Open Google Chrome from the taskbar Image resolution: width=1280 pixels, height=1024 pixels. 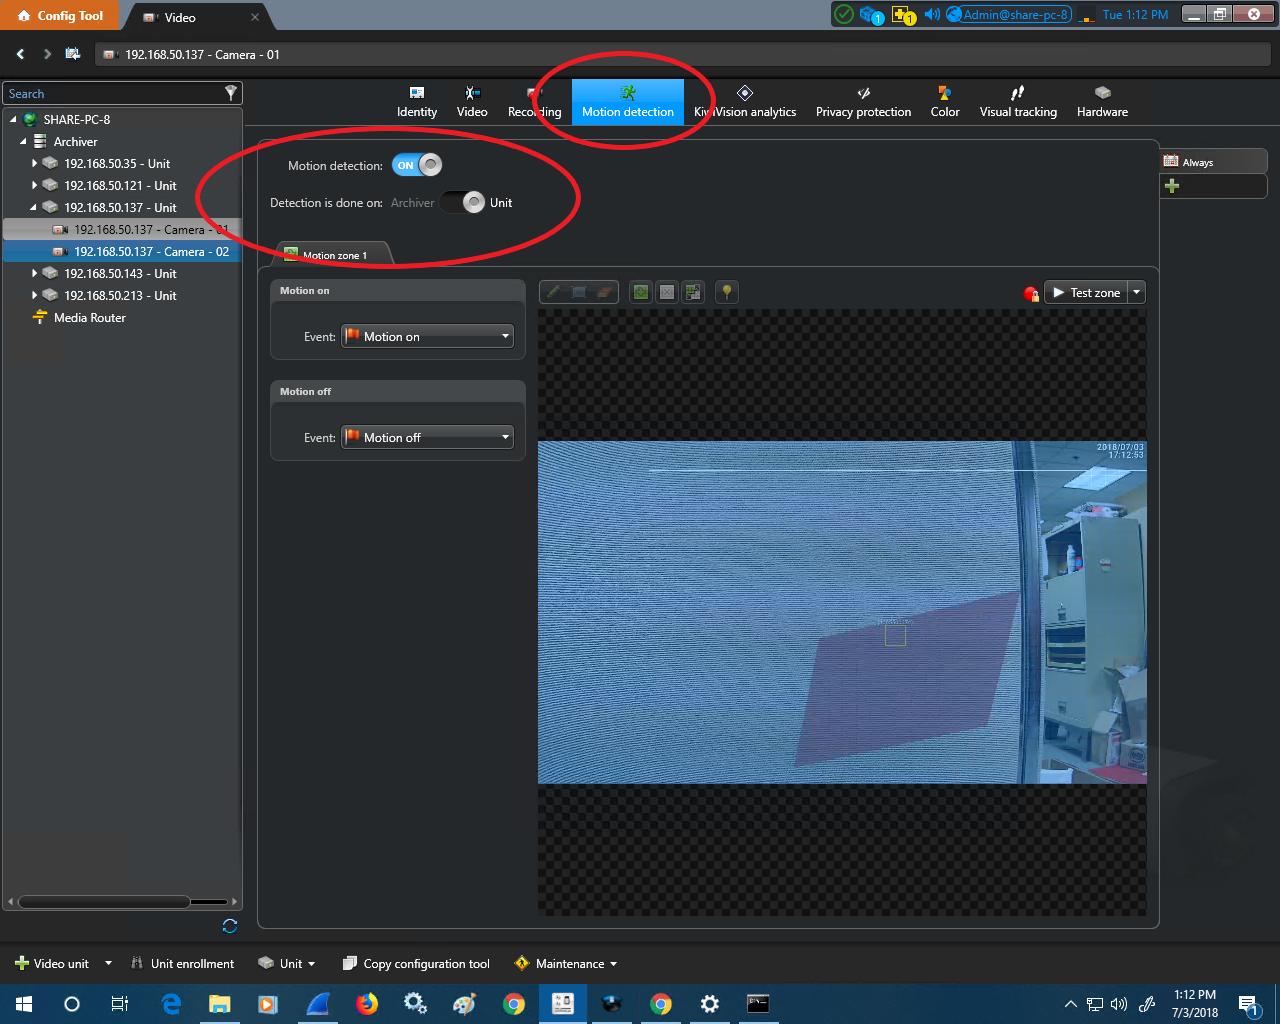click(x=514, y=1004)
